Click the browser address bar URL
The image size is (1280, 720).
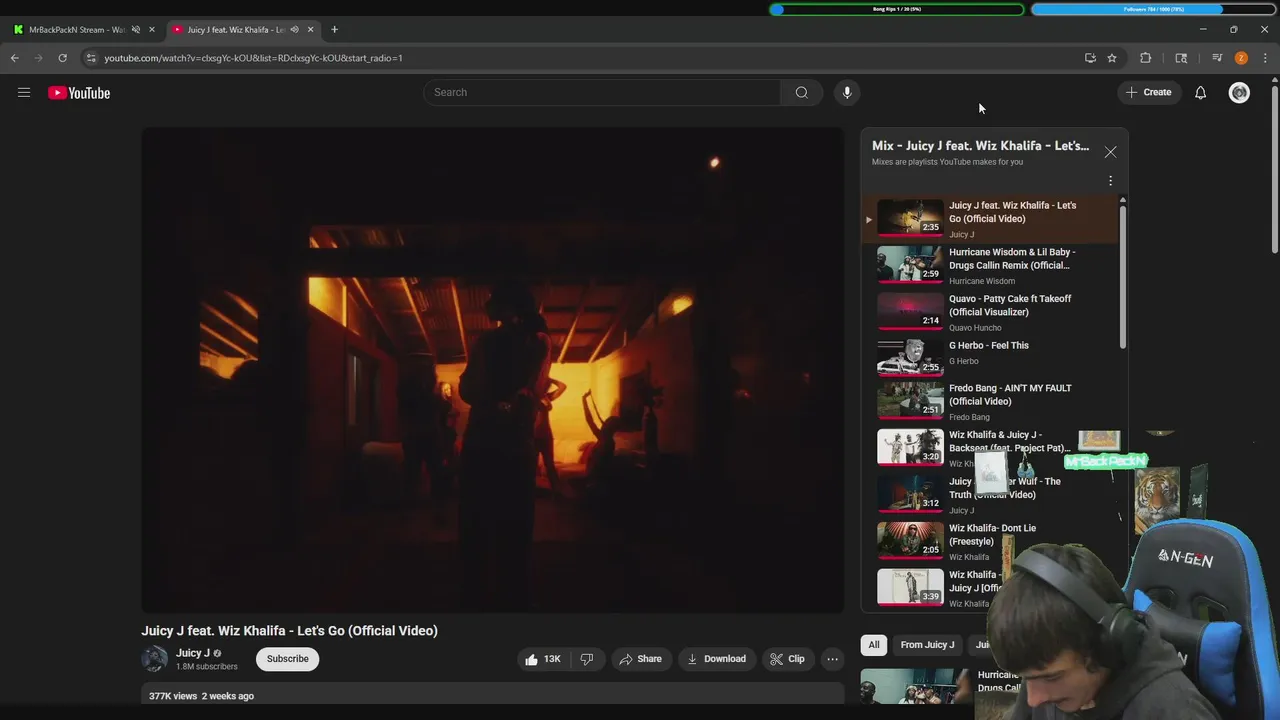click(x=253, y=58)
